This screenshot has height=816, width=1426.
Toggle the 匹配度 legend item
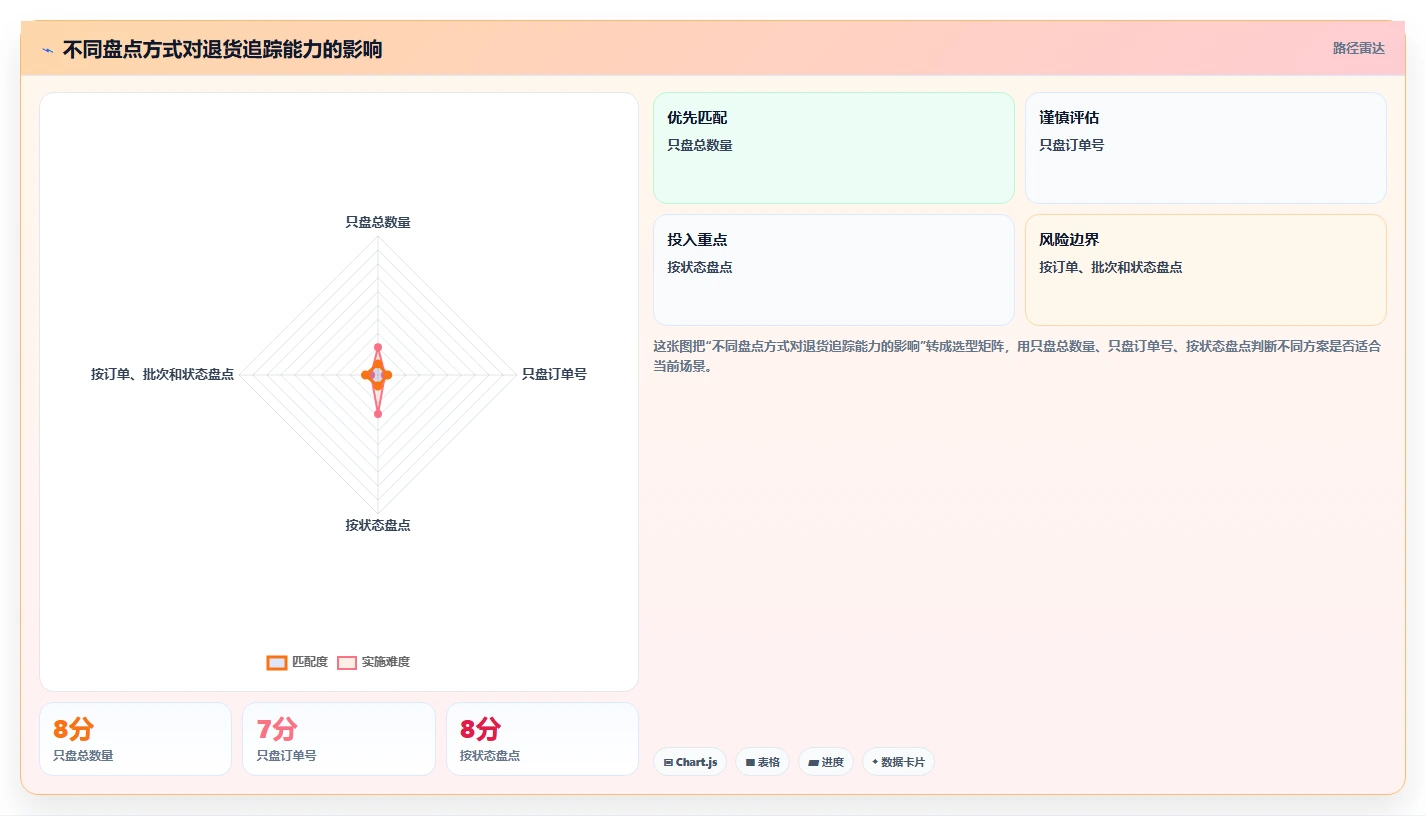[297, 662]
